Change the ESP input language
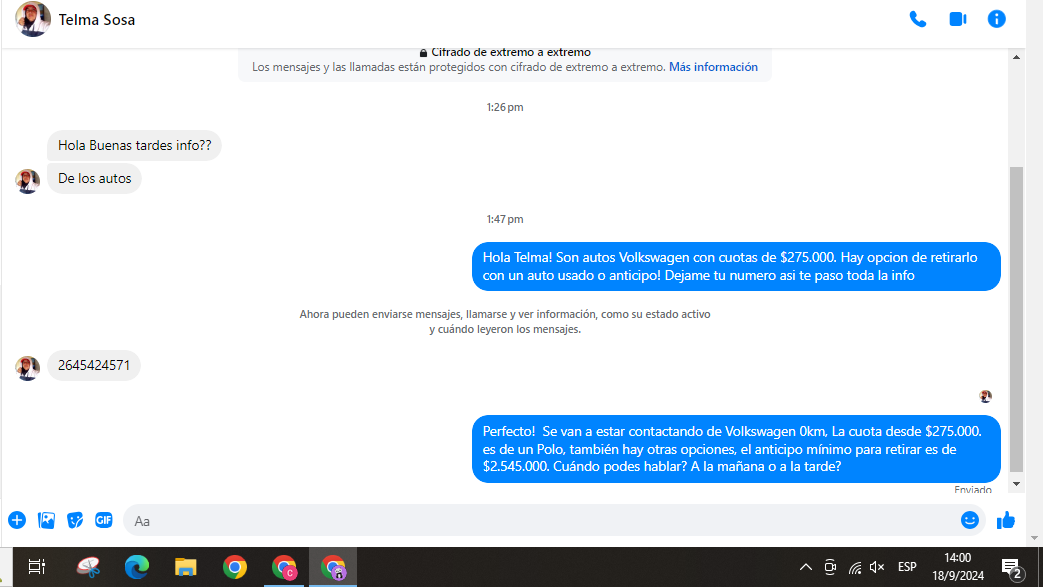 (907, 567)
